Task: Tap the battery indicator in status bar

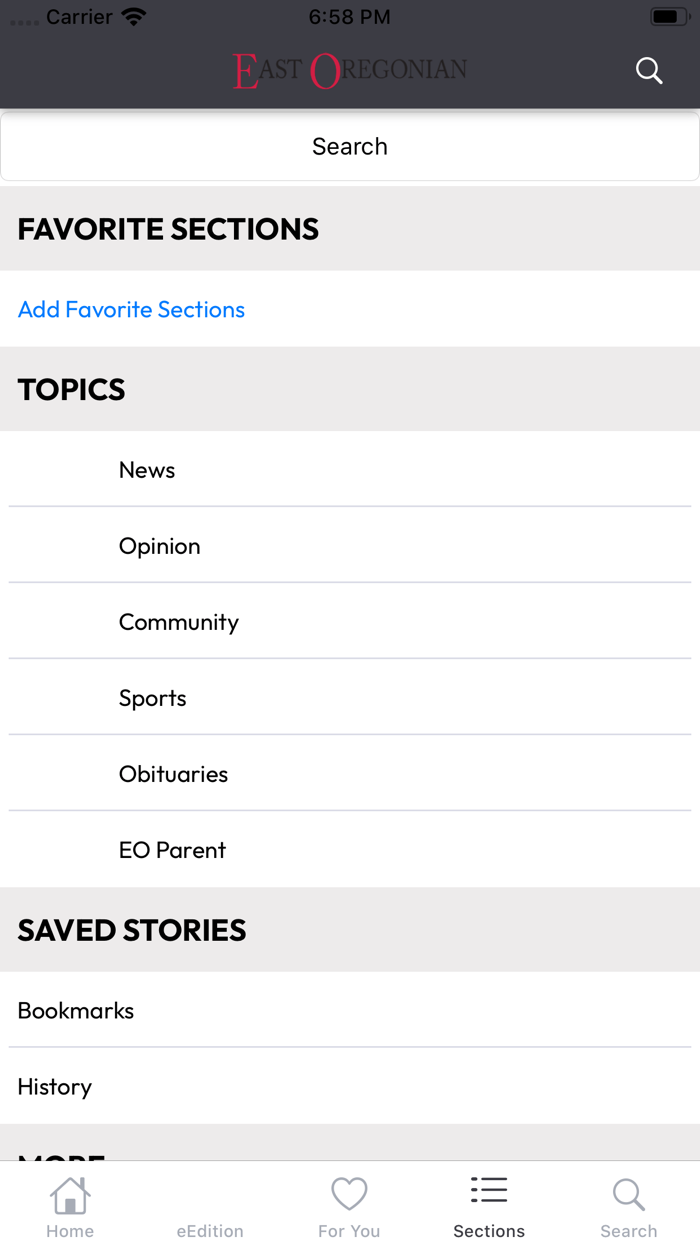Action: pos(668,14)
